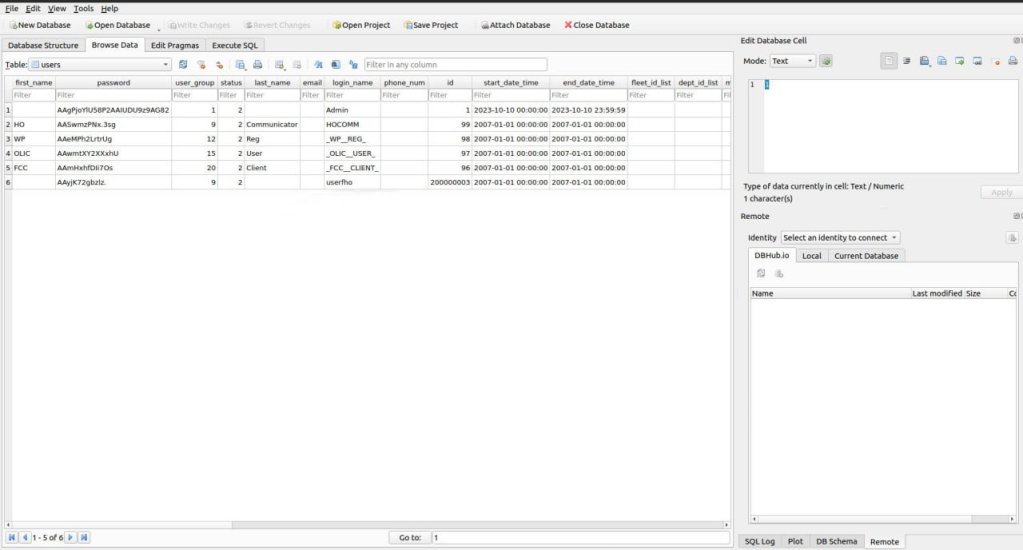The width and height of the screenshot is (1023, 550).
Task: Jump to the first page of records
Action: pyautogui.click(x=12, y=538)
